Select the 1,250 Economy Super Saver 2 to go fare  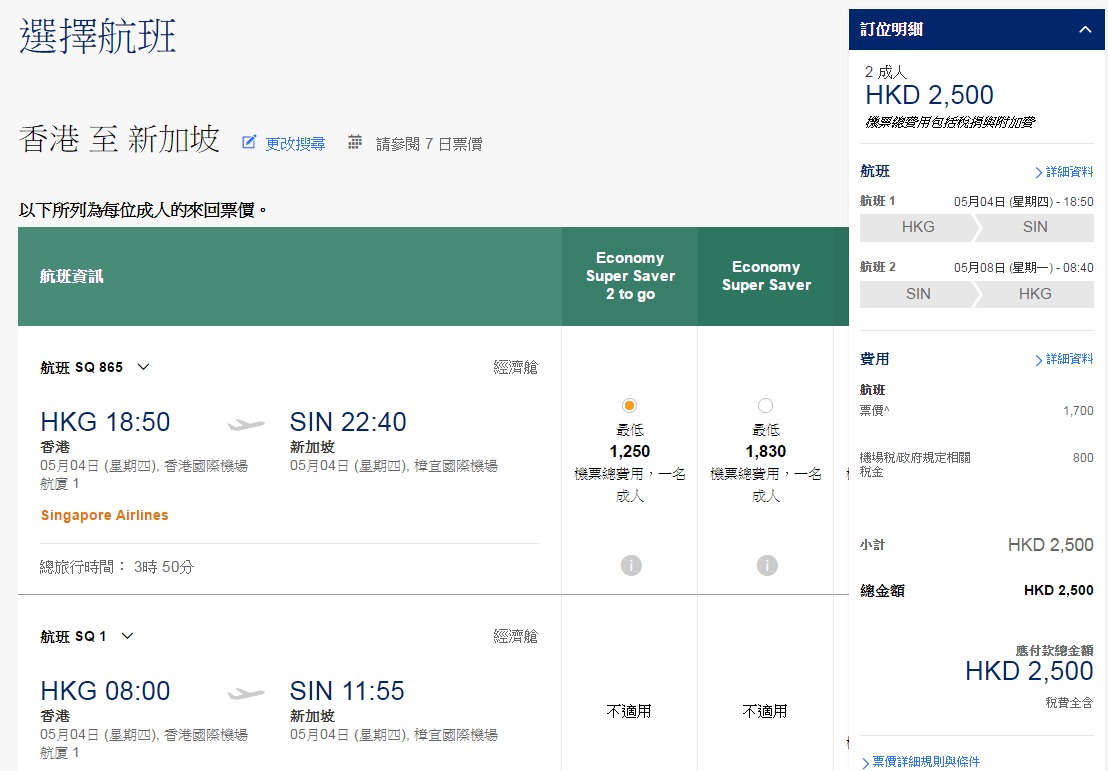coord(629,405)
